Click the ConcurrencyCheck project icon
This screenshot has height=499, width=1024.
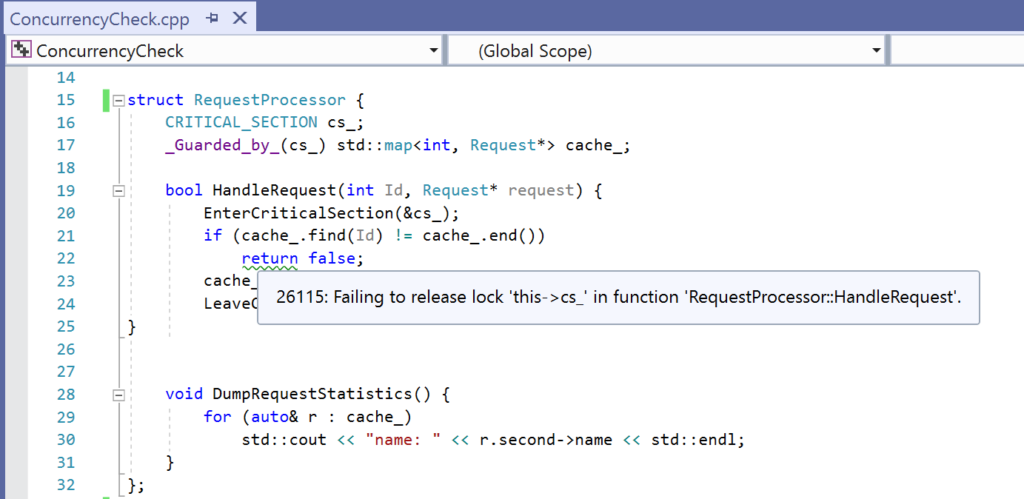[21, 50]
